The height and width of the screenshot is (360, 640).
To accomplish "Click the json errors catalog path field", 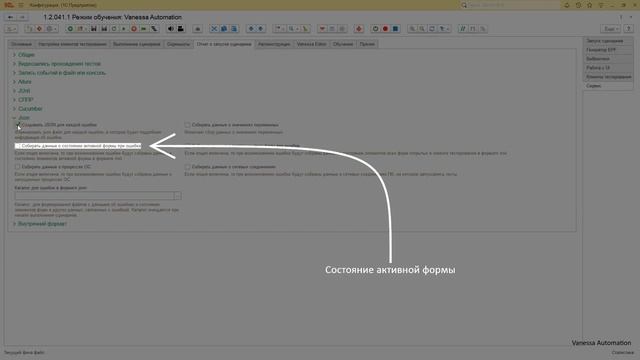I will 94,196.
